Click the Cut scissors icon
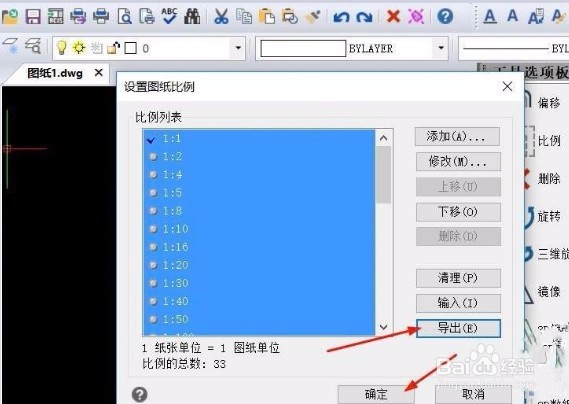569x404 pixels. [221, 16]
